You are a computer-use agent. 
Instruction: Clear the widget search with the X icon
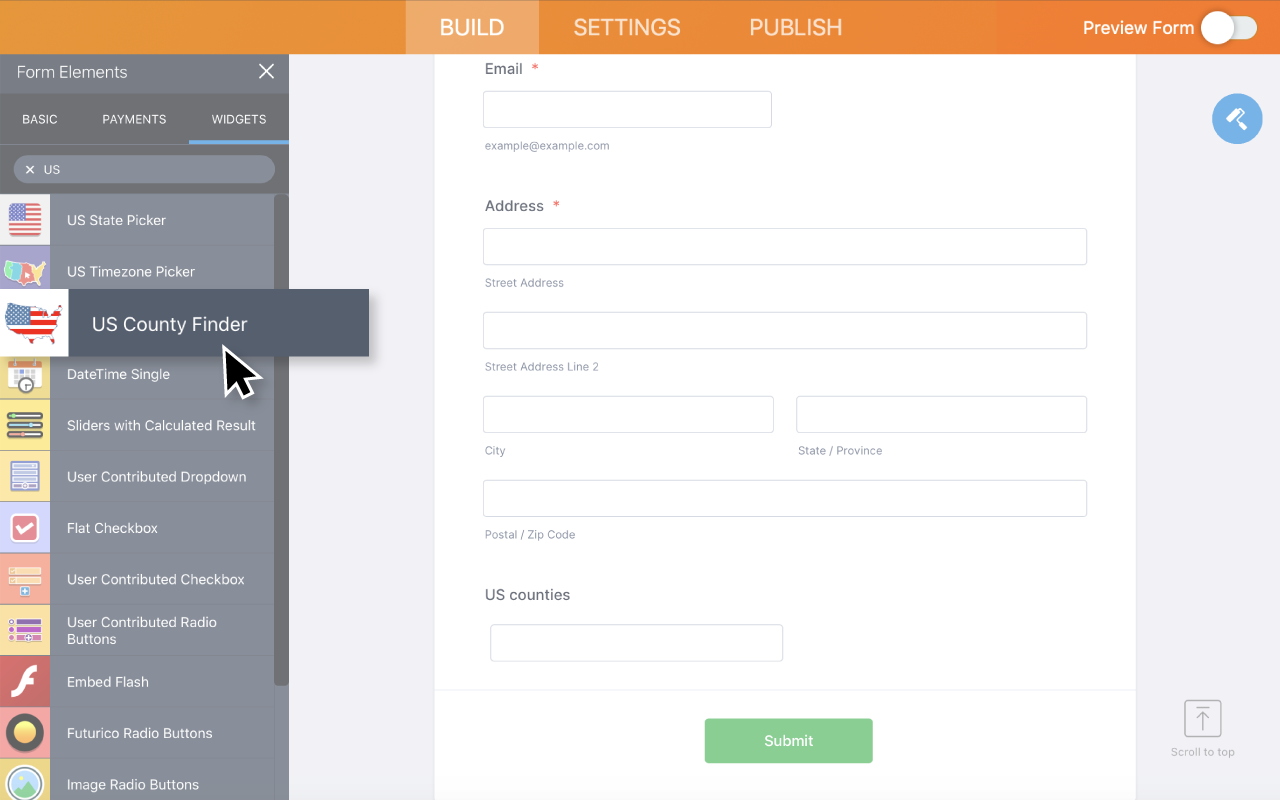pos(30,170)
